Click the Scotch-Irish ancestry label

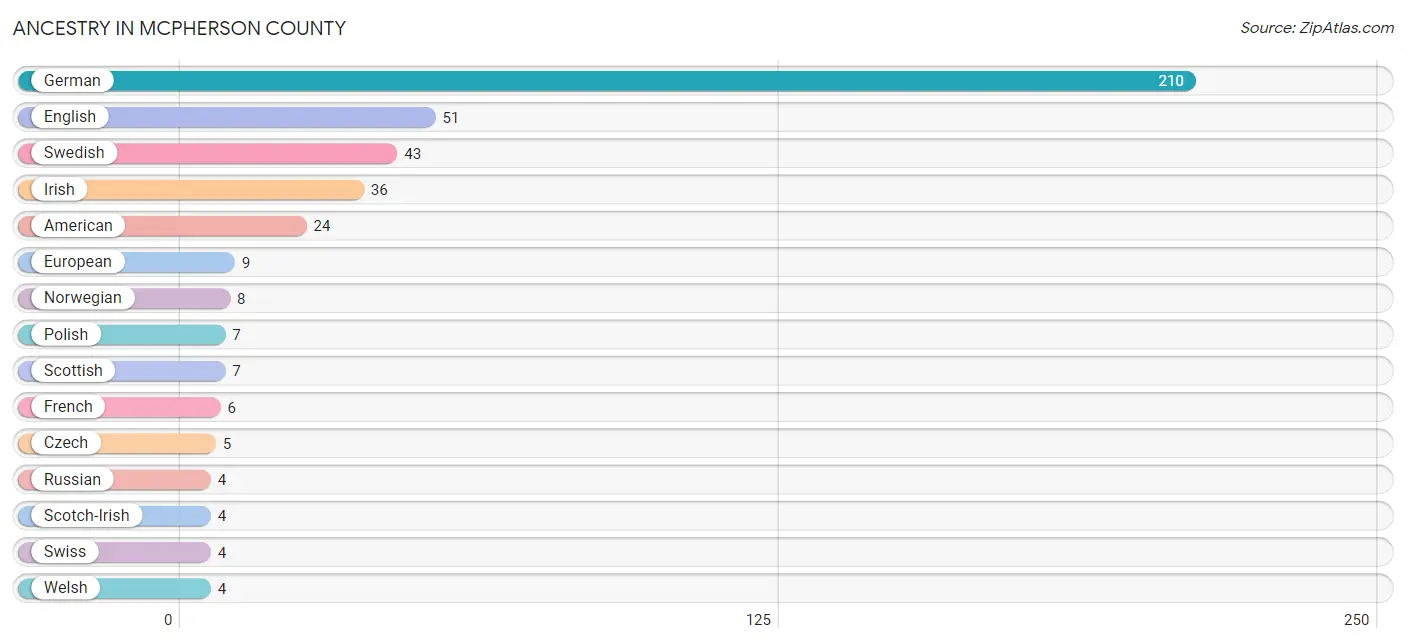click(87, 516)
